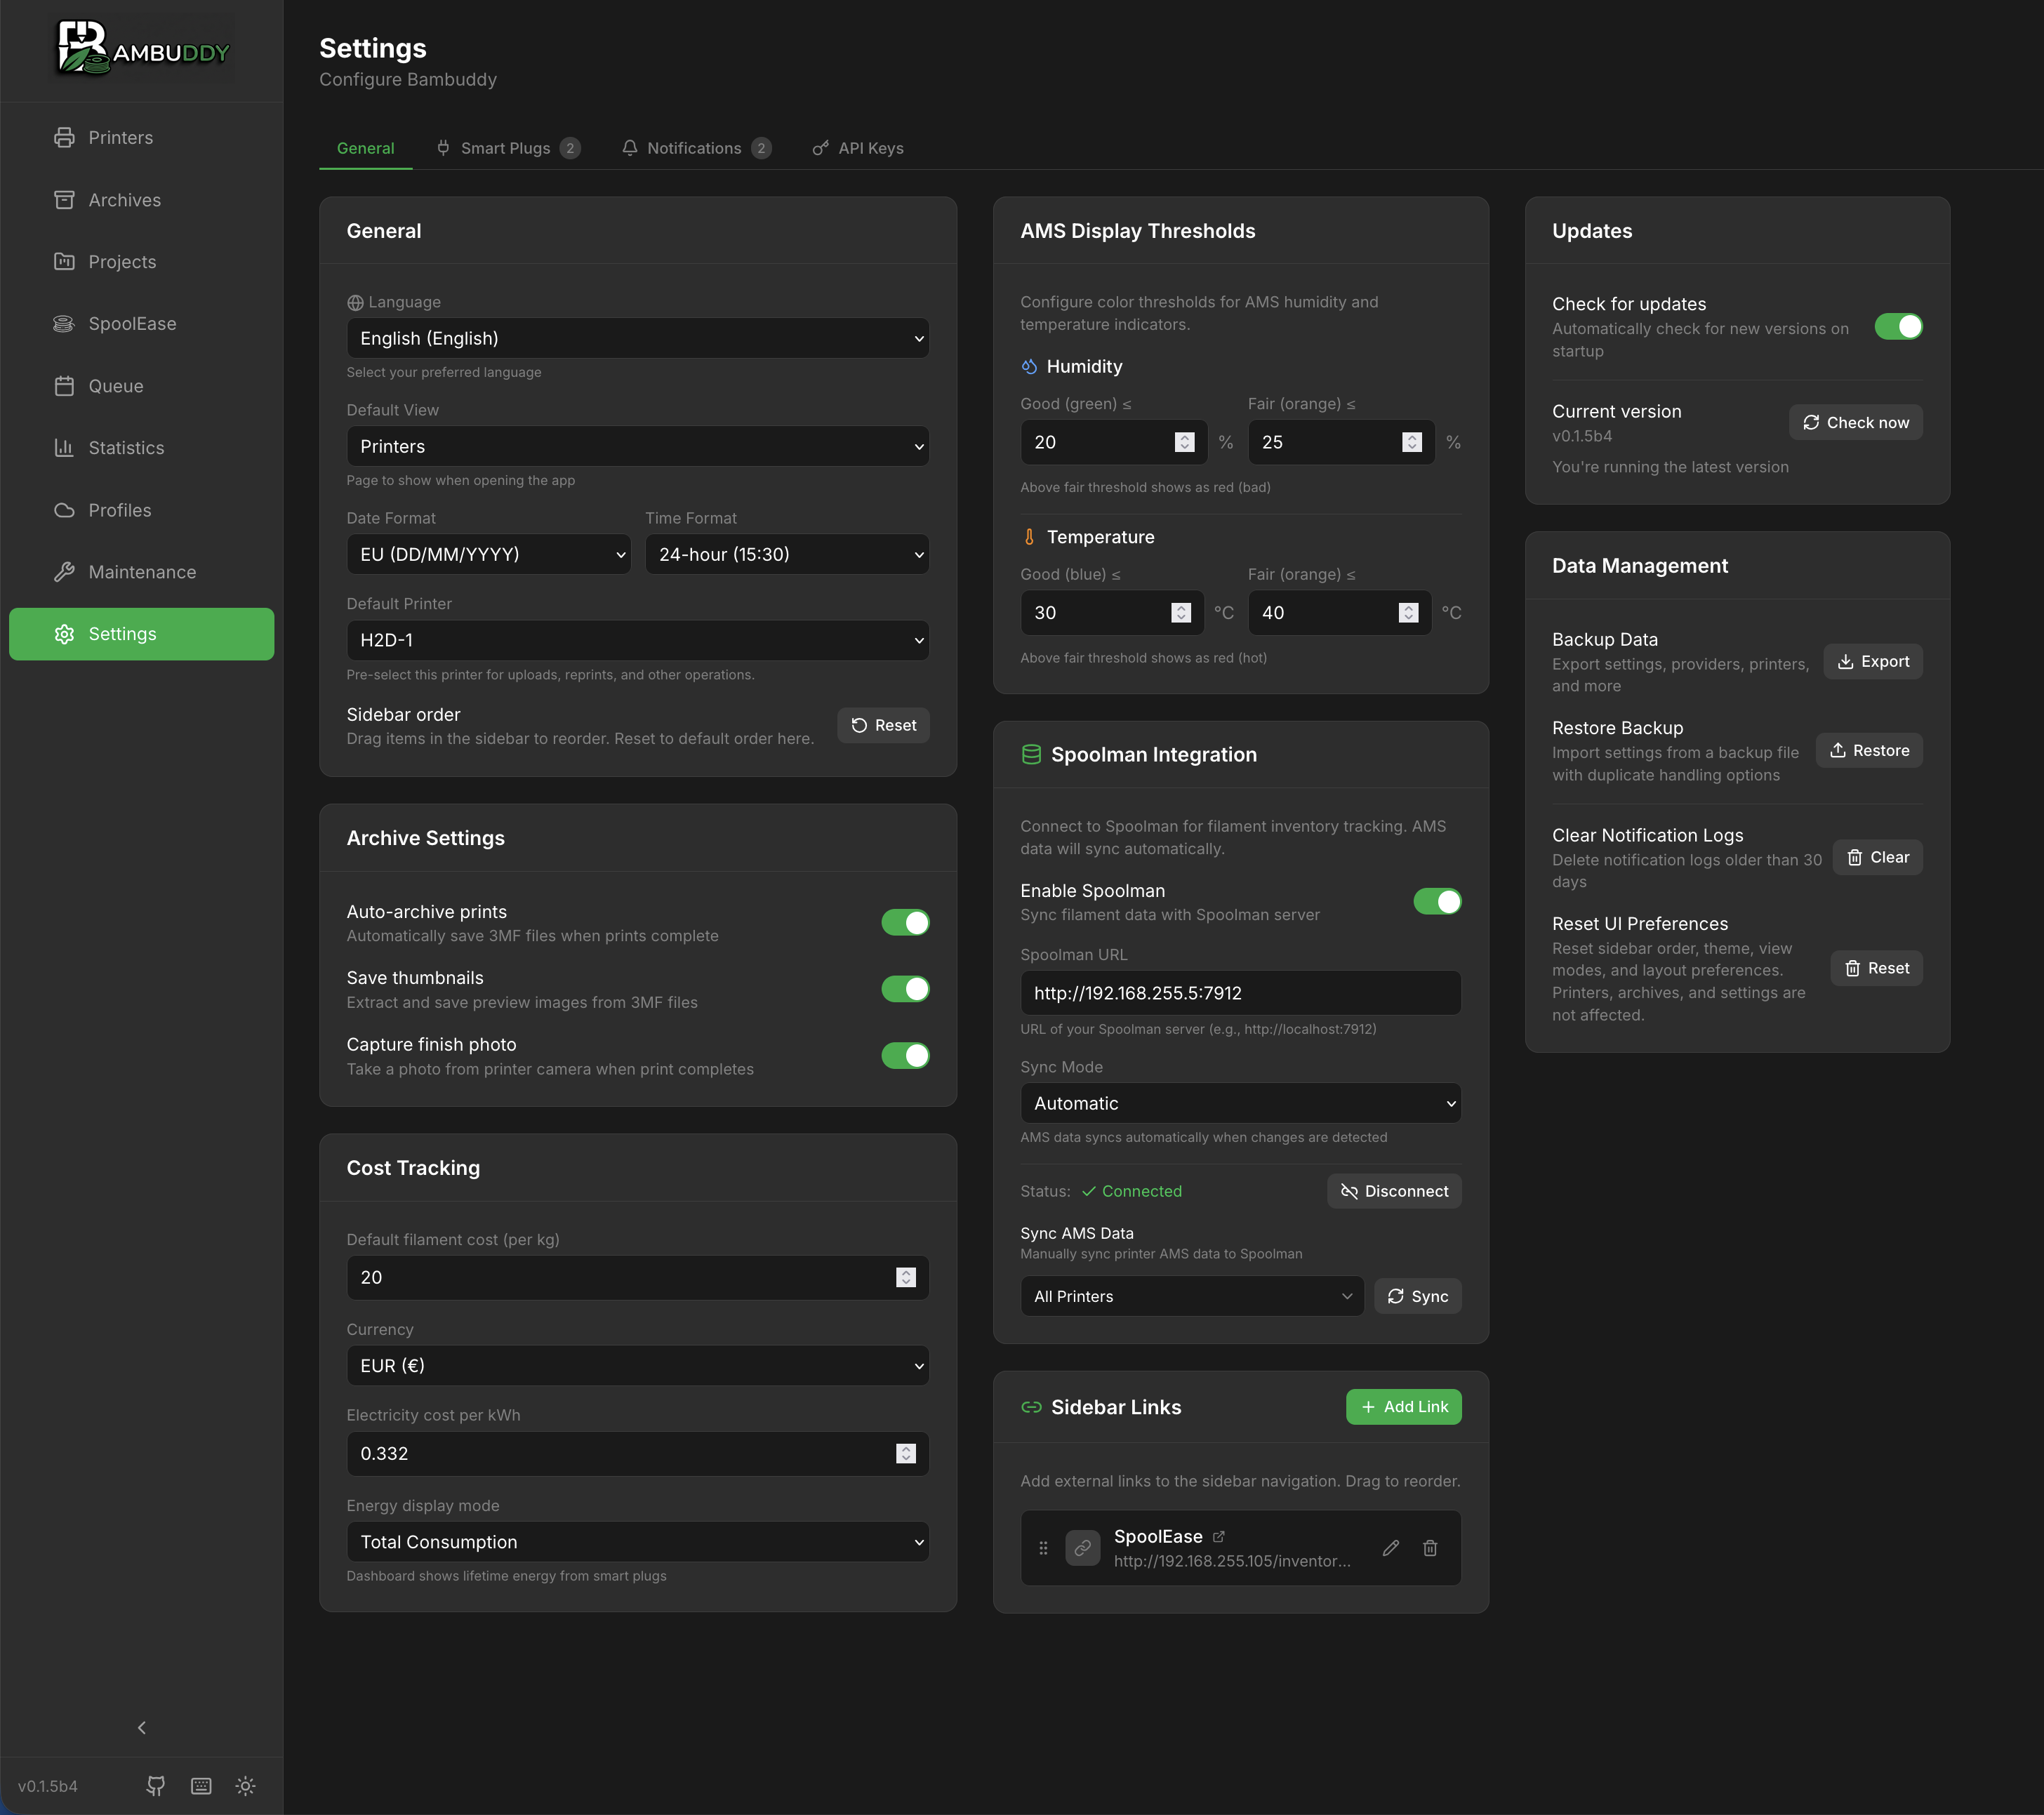This screenshot has height=1815, width=2044.
Task: Open the Default View dropdown
Action: (638, 446)
